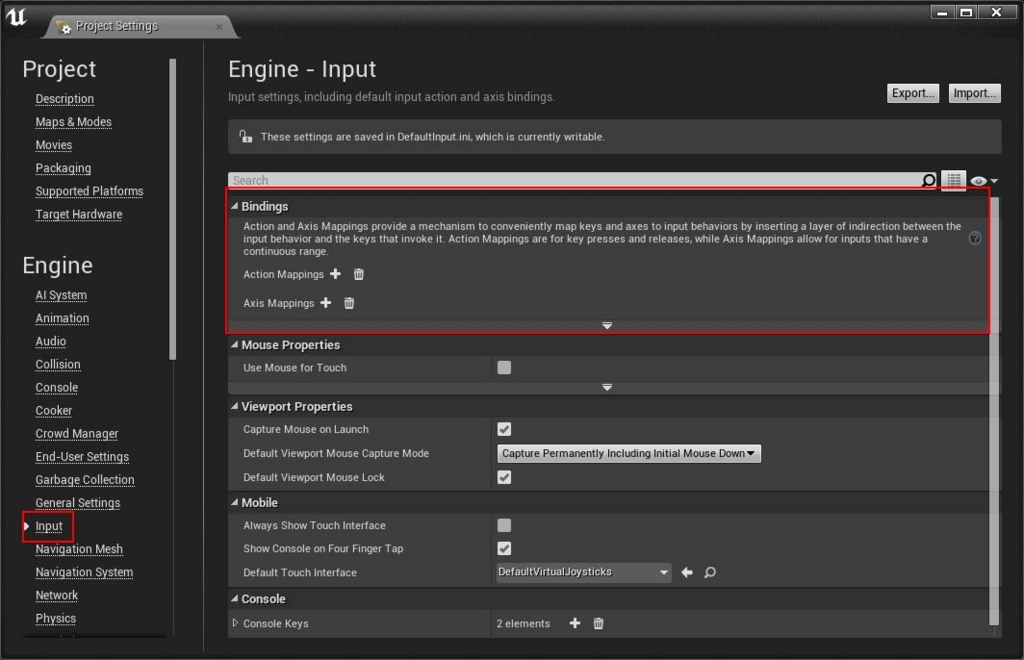Open the view options eye icon

[983, 181]
